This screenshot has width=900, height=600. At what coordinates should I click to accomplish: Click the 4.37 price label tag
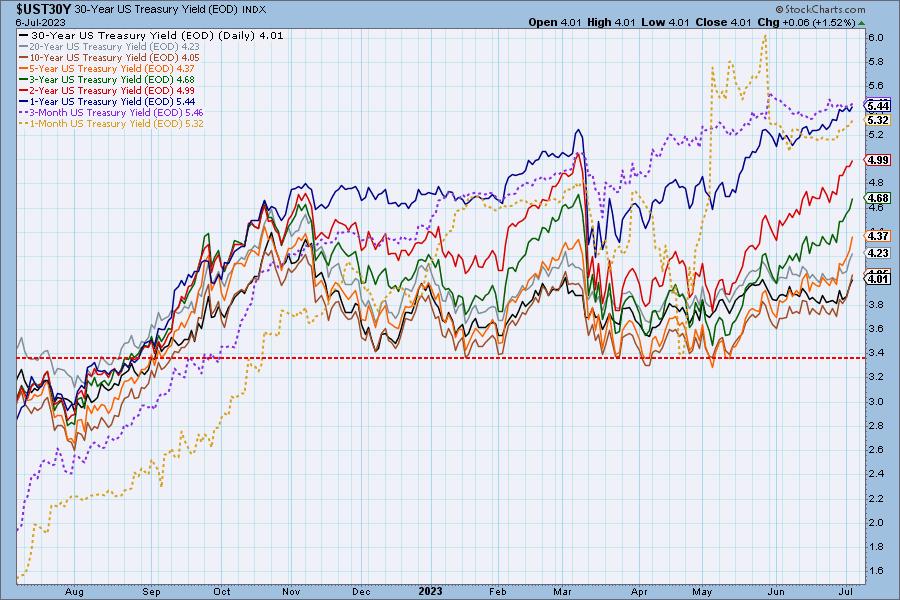[878, 235]
